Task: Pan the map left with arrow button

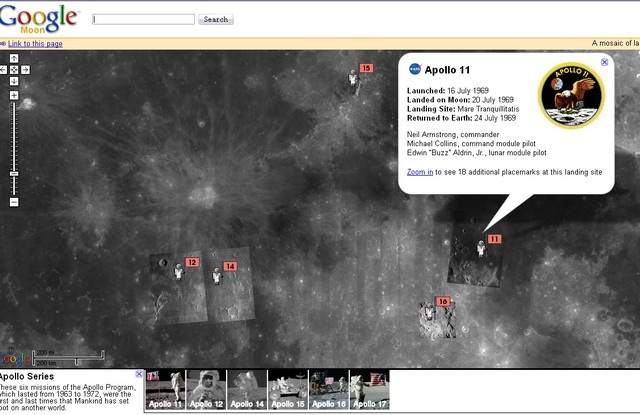Action: [x=3, y=70]
